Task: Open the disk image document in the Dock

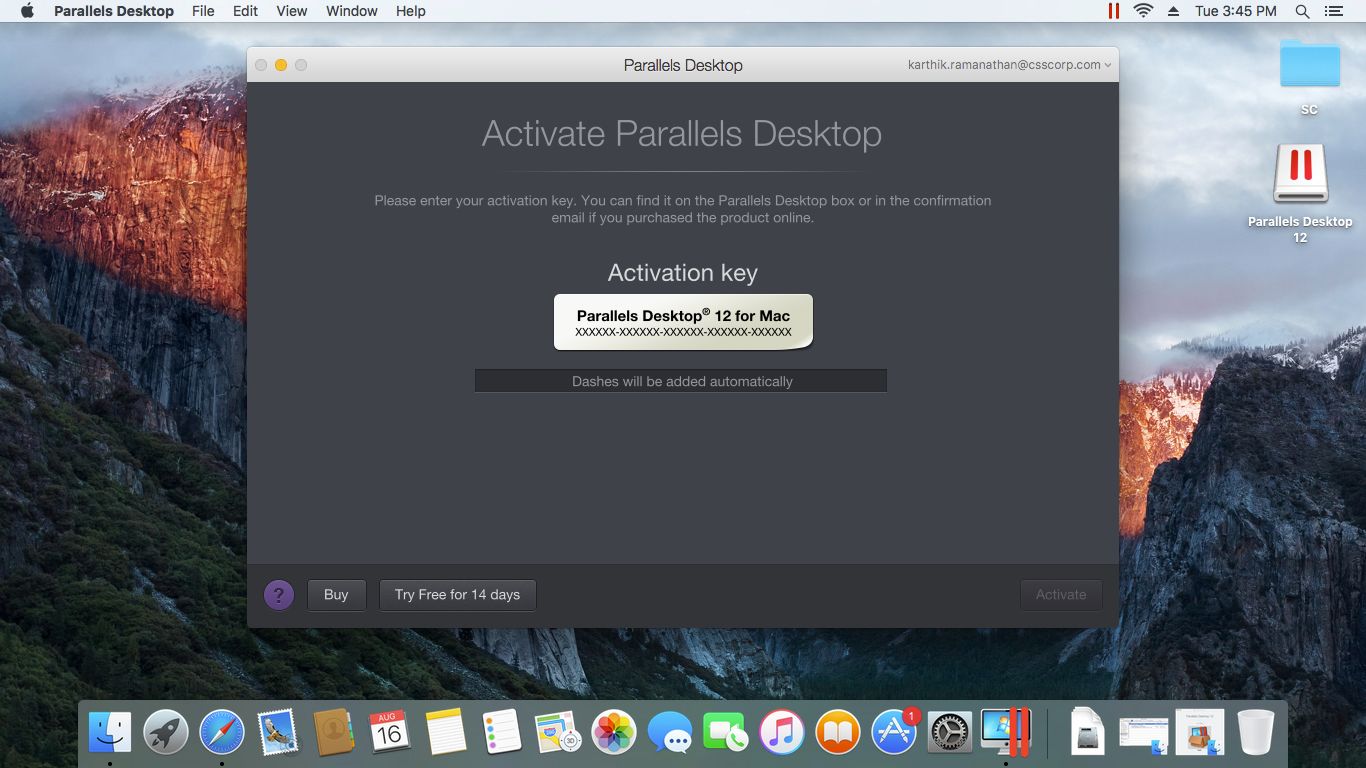Action: coord(1088,733)
